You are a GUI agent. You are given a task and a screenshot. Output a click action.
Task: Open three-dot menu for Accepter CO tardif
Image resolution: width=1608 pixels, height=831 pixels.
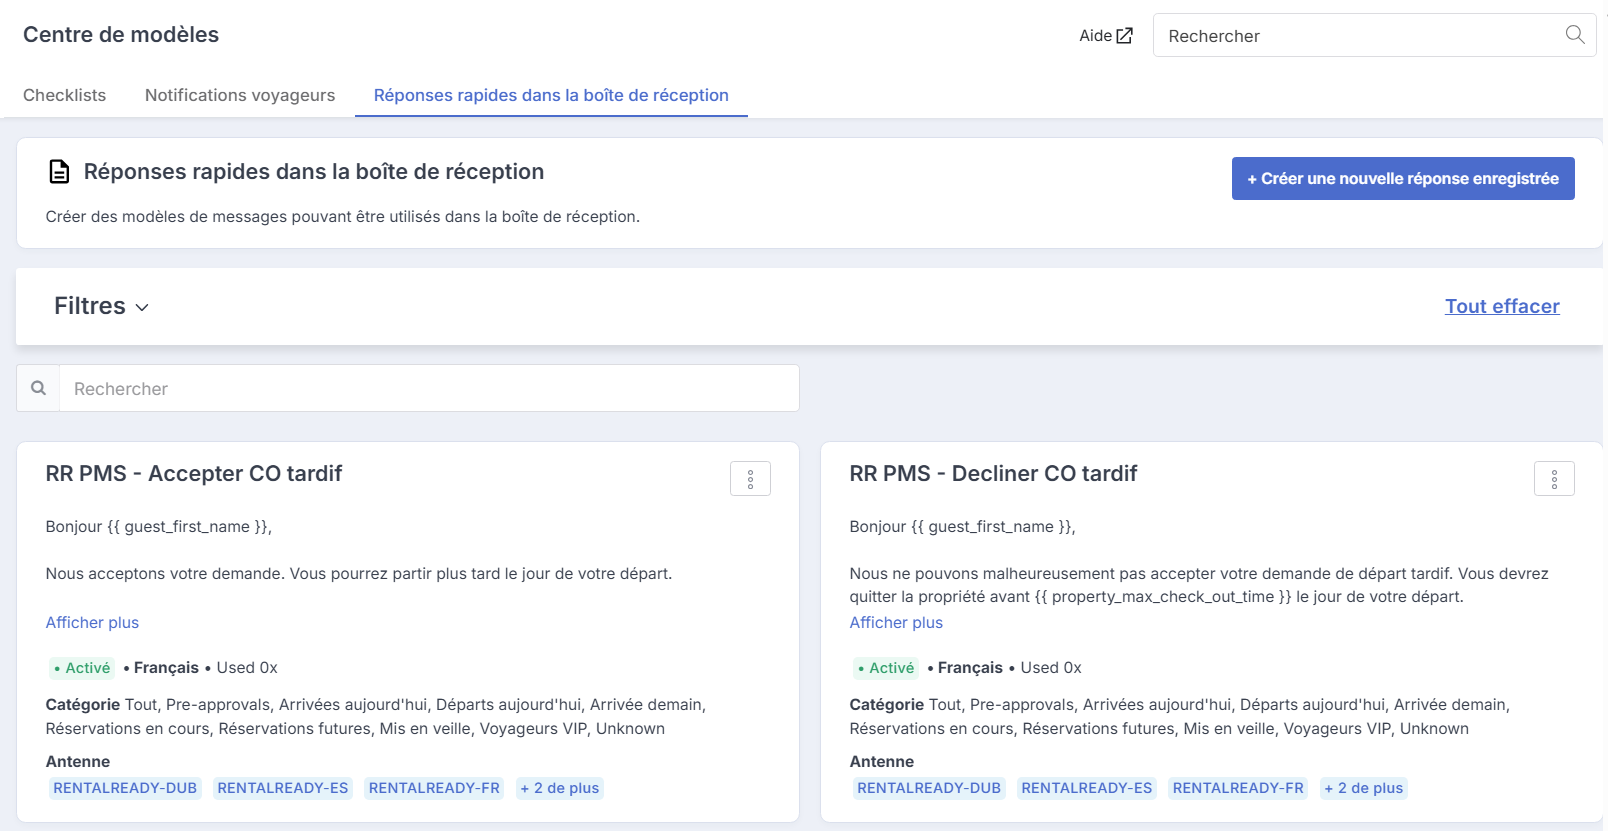click(x=750, y=479)
